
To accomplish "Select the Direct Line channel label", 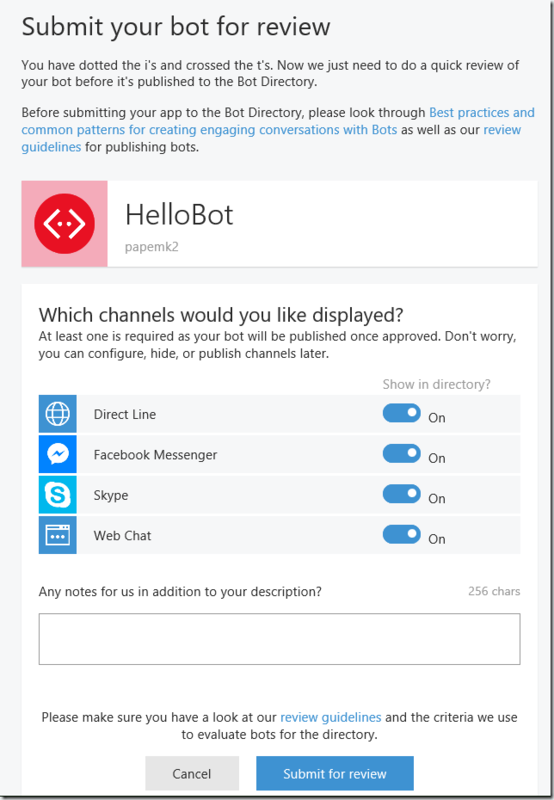I will coord(125,414).
